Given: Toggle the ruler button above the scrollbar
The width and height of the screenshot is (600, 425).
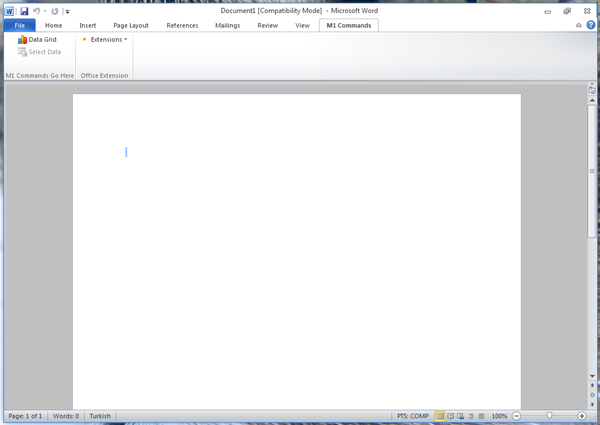Looking at the screenshot, I should coord(592,89).
